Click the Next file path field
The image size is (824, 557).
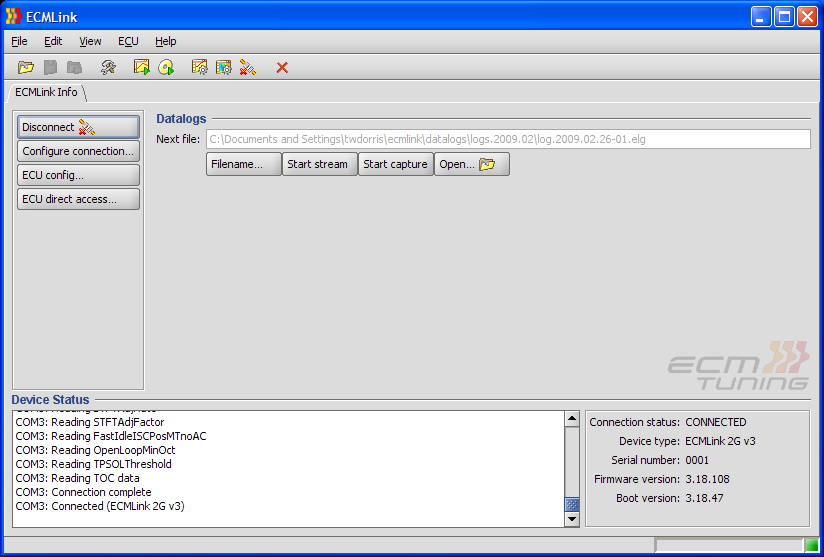(507, 139)
